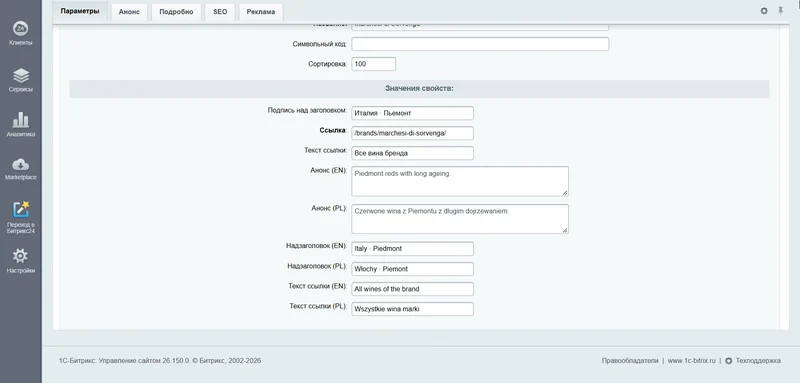Open the Сервисы sidebar section
This screenshot has width=800, height=383.
(x=20, y=80)
